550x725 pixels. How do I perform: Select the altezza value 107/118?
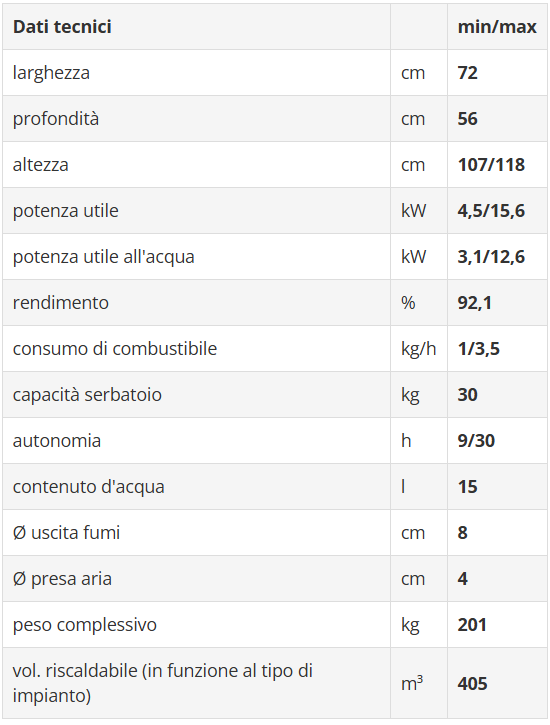click(x=491, y=165)
